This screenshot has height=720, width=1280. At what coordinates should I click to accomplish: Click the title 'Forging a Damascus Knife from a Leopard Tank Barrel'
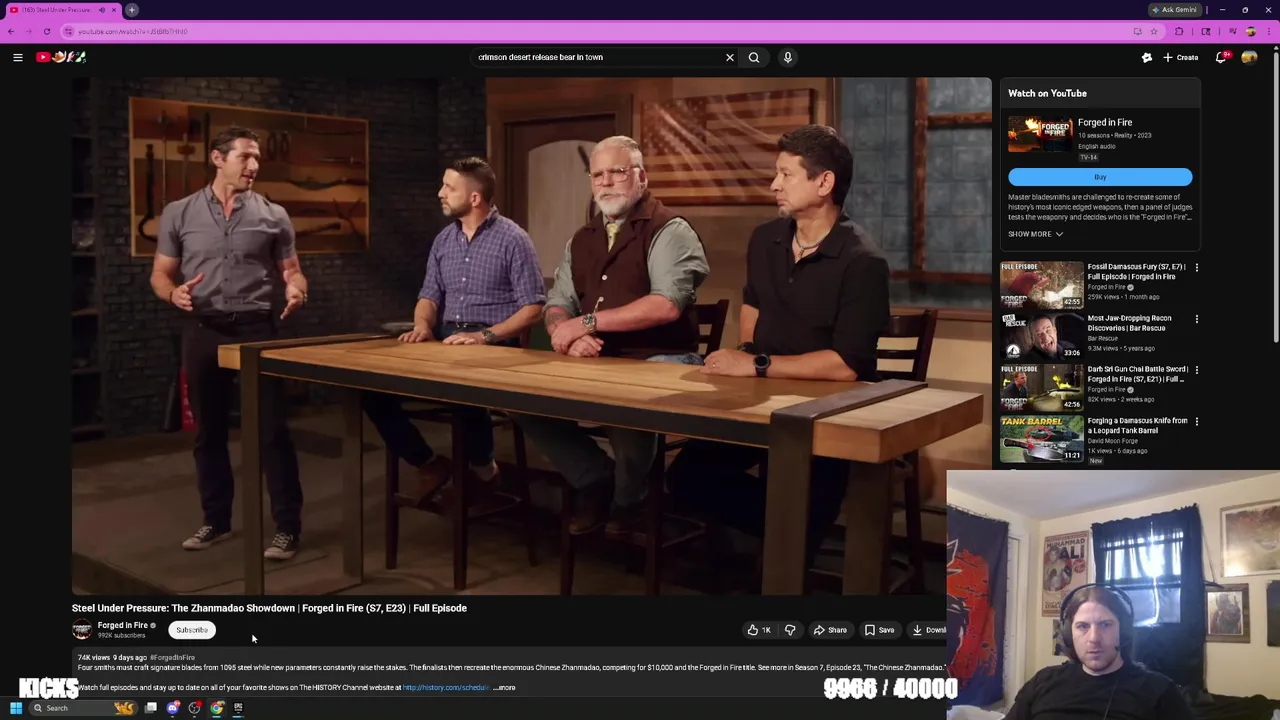pos(1137,425)
